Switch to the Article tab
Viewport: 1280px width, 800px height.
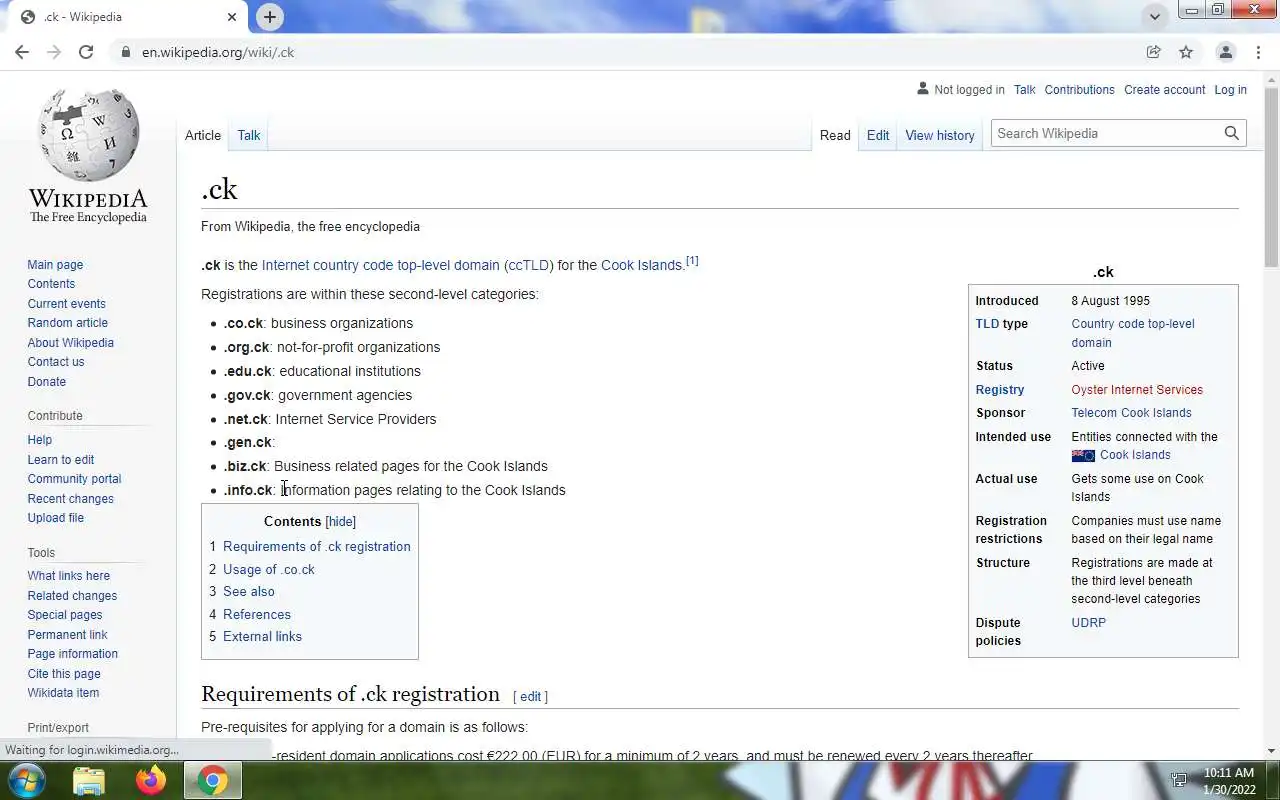pos(203,135)
